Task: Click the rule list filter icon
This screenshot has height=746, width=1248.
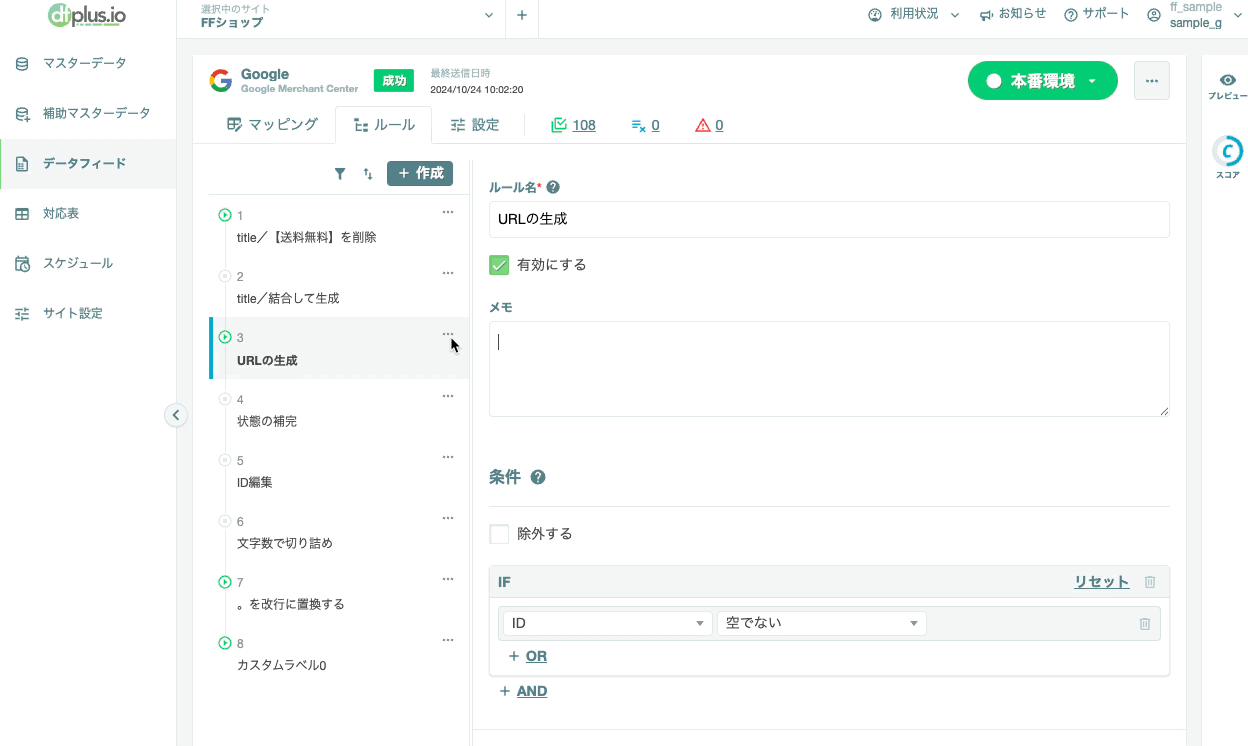Action: click(340, 174)
